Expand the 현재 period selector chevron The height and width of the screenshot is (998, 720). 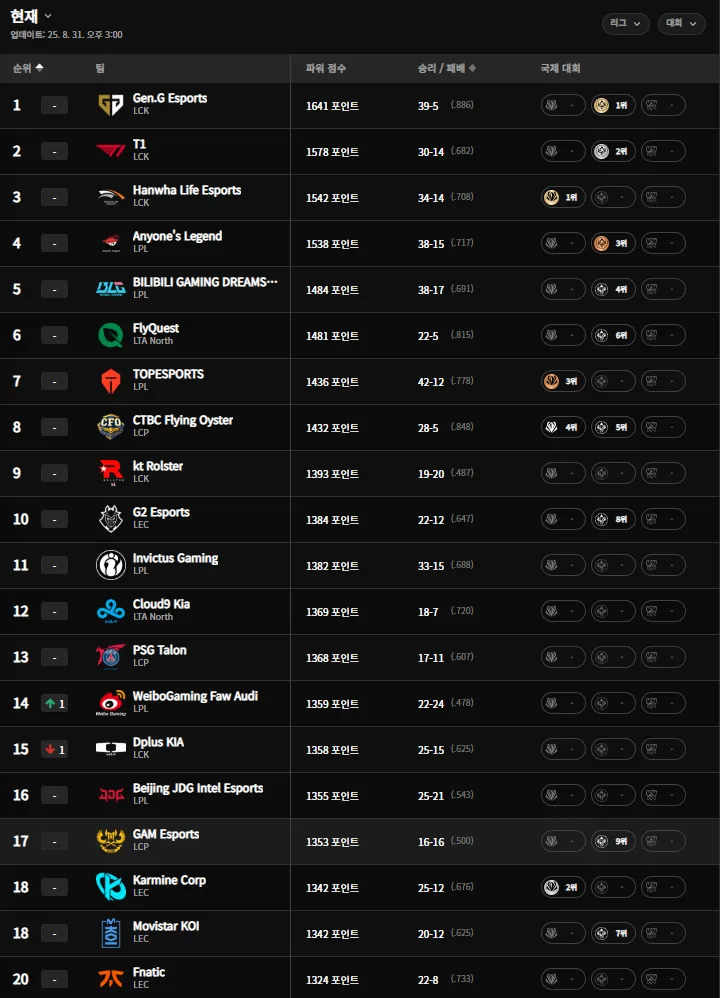pos(48,16)
